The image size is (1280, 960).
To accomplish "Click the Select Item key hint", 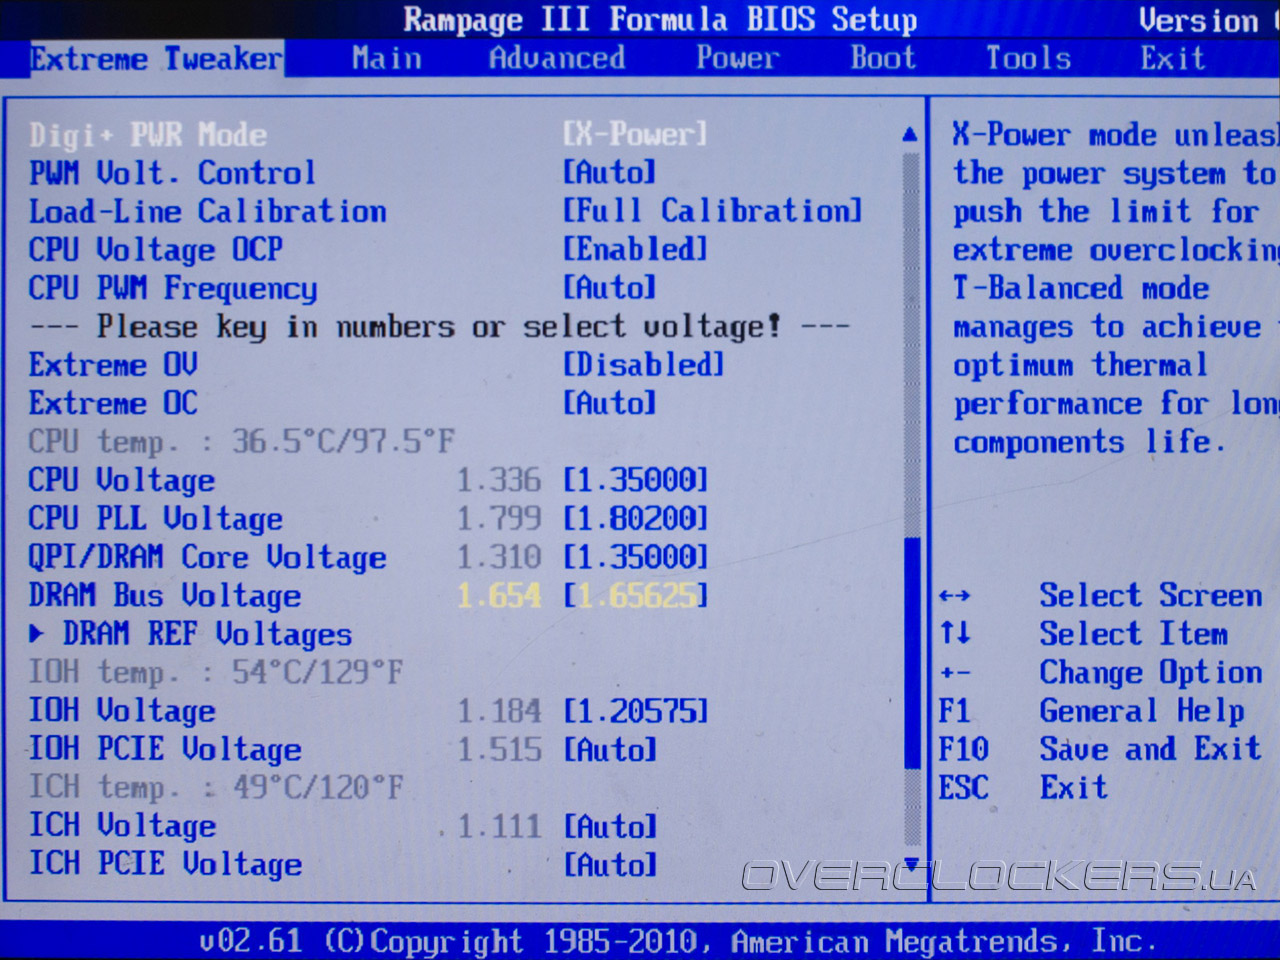I will click(1083, 634).
